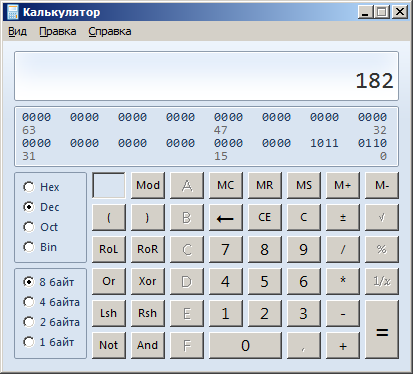
Task: Select 1 байт word size
Action: 49,342
